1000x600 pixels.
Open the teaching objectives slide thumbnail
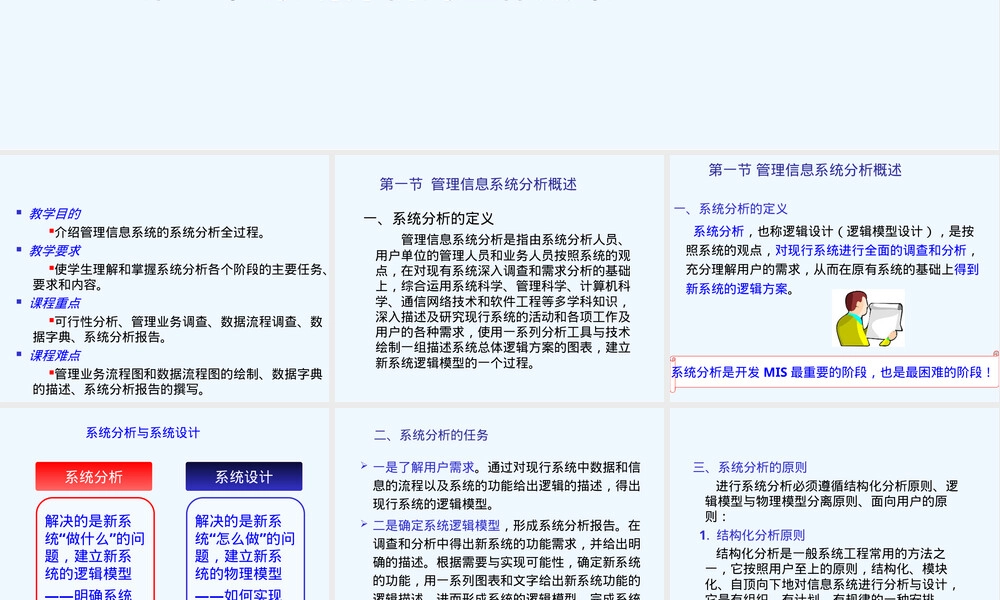165,279
